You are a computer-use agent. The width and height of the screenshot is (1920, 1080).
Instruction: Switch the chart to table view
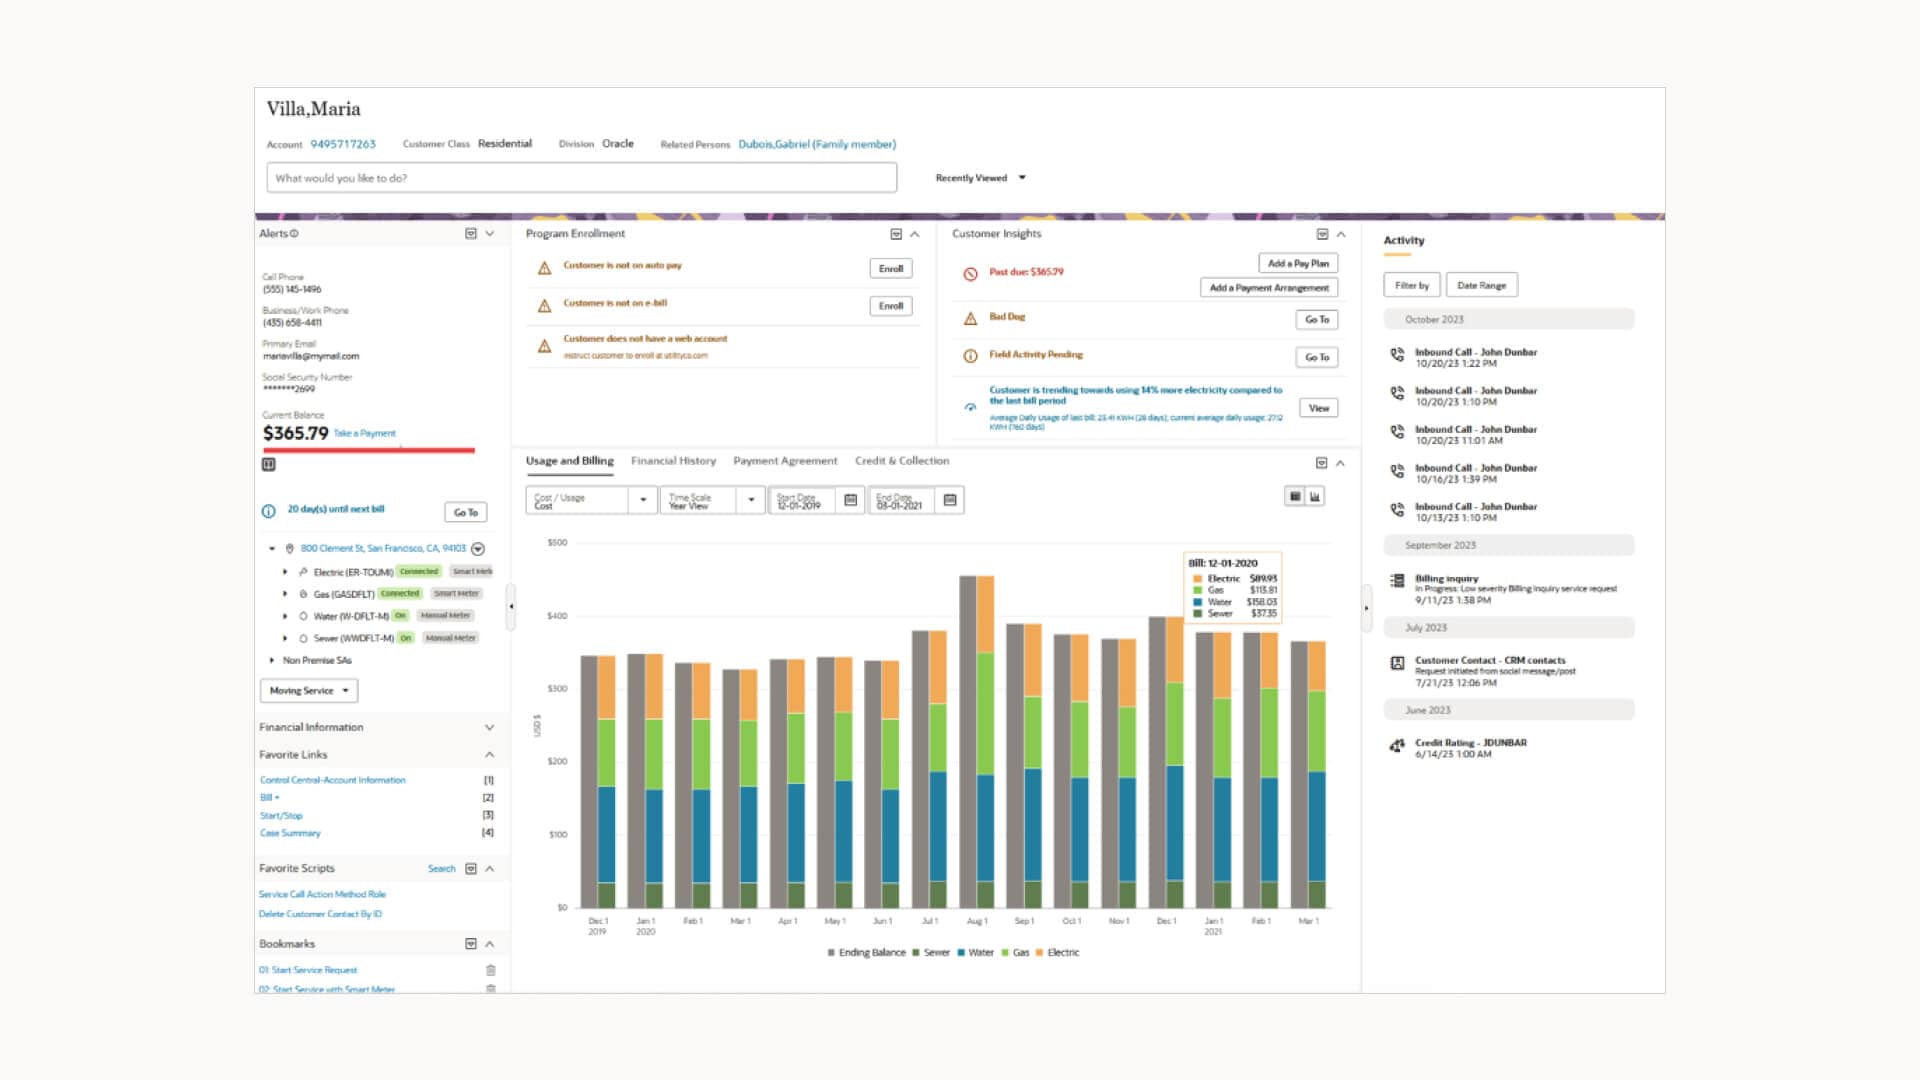[x=1295, y=496]
